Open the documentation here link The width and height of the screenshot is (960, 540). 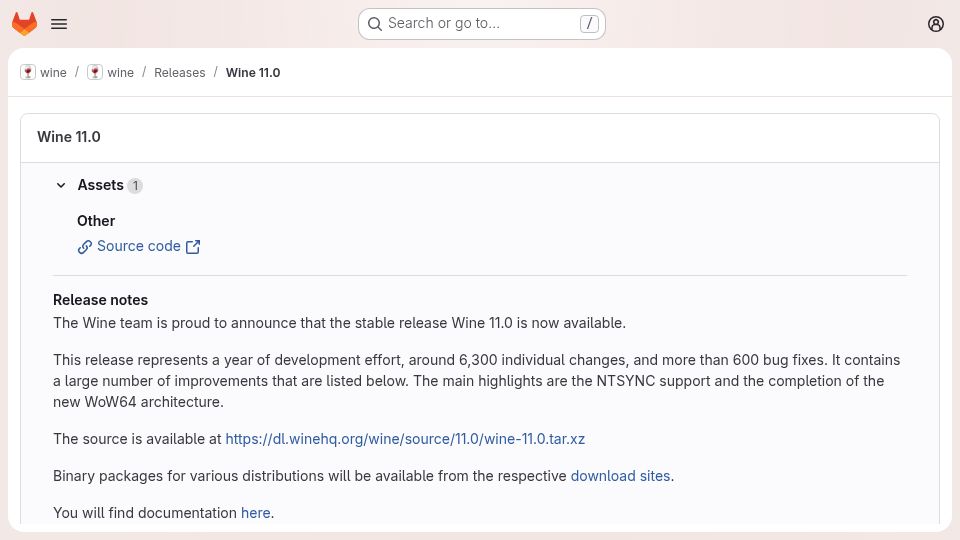click(x=255, y=512)
